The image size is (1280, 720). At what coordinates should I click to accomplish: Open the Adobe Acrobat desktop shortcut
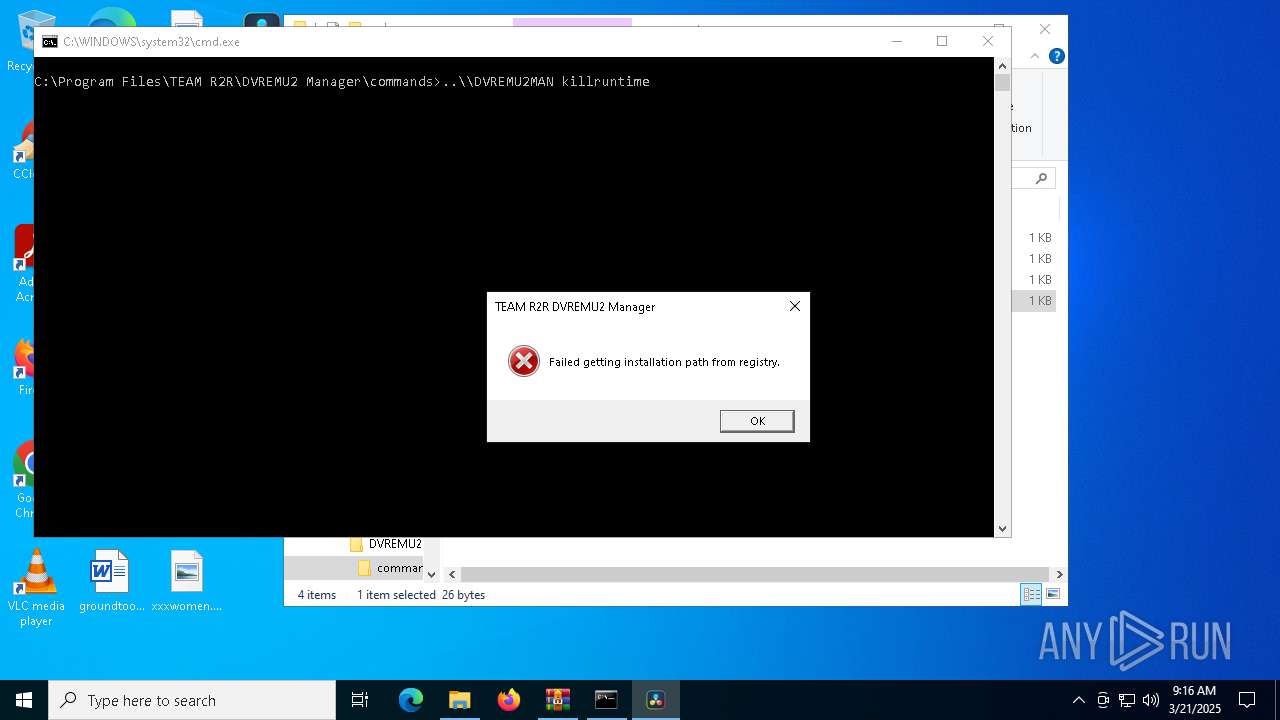tap(24, 264)
